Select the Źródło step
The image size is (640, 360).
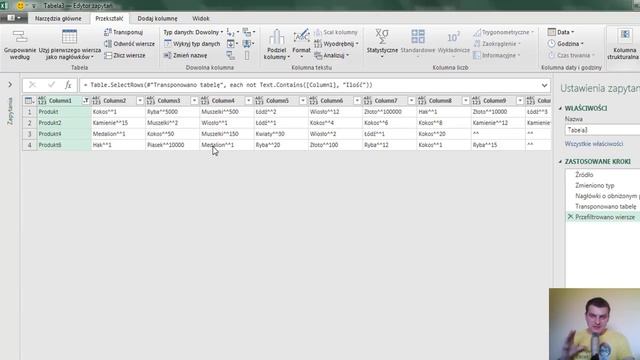point(584,174)
